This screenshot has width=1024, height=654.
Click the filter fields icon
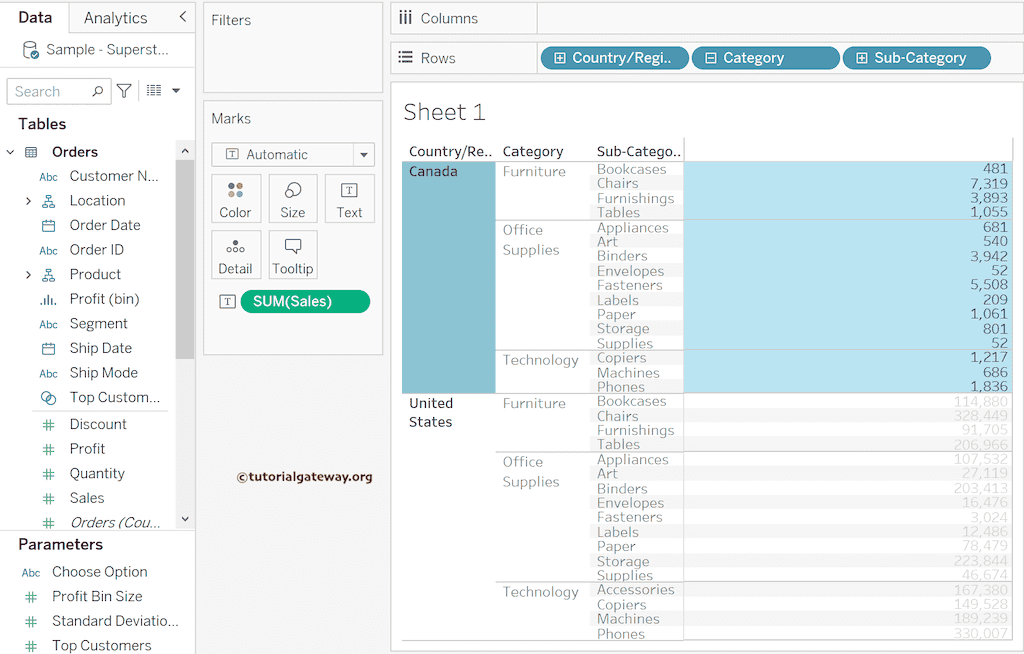click(x=124, y=91)
